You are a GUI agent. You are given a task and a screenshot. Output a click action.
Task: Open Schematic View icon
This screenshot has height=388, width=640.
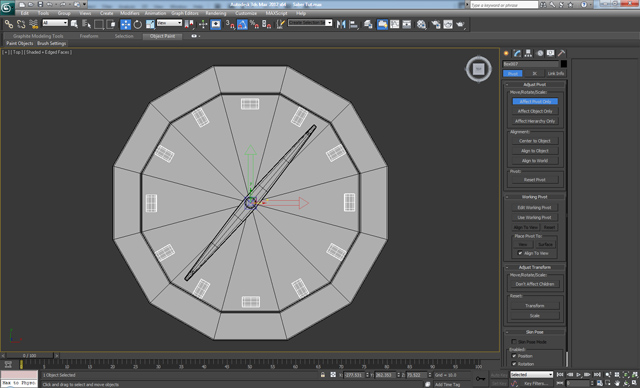click(x=407, y=24)
